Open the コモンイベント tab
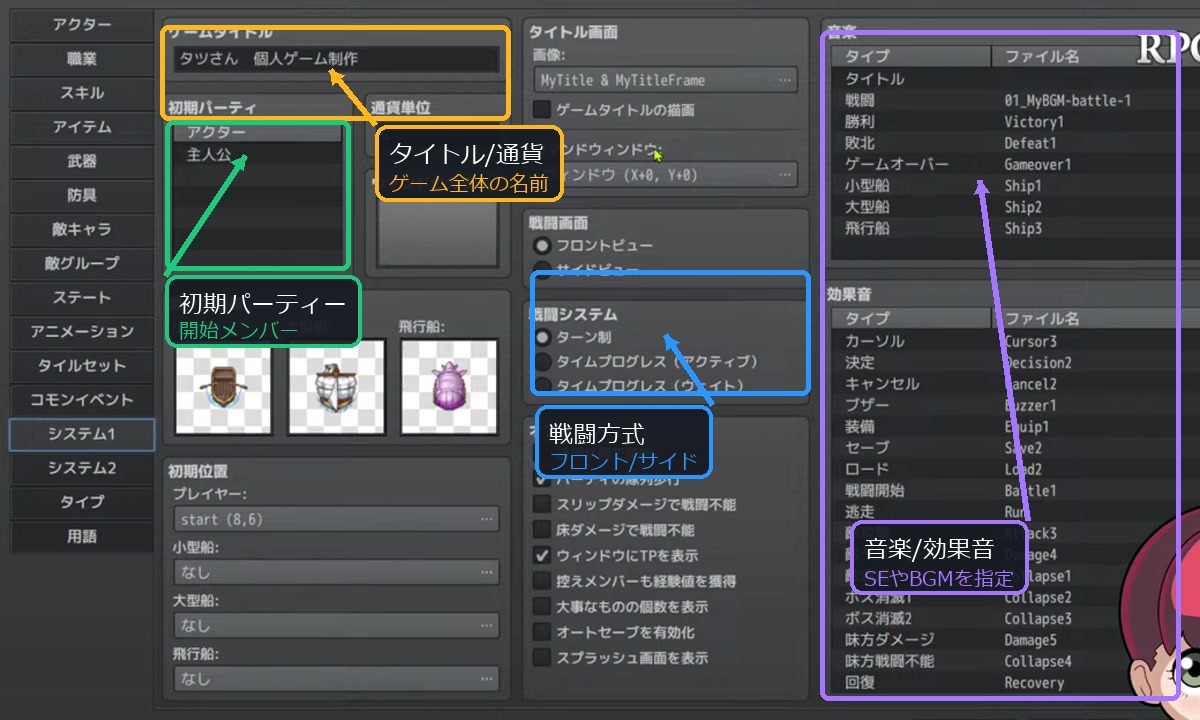Viewport: 1200px width, 720px height. (82, 399)
